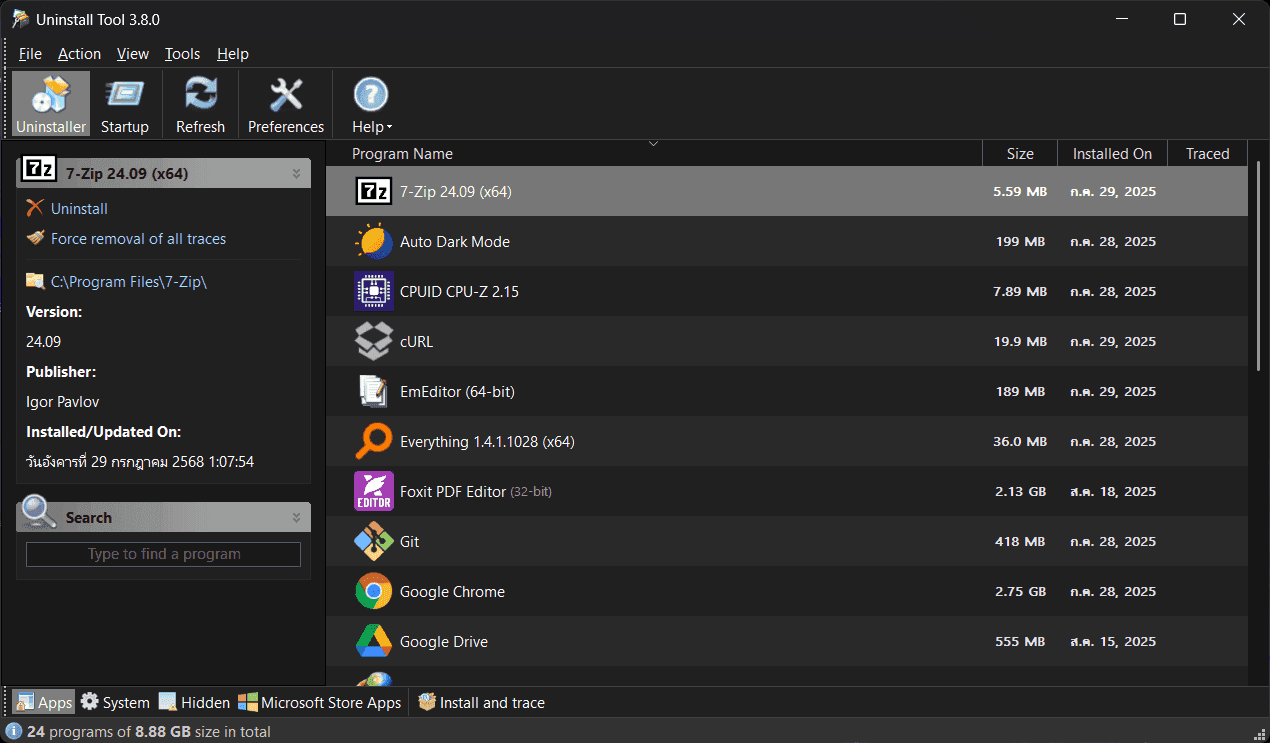Click the Foxit PDF Editor icon
1270x743 pixels.
point(374,491)
